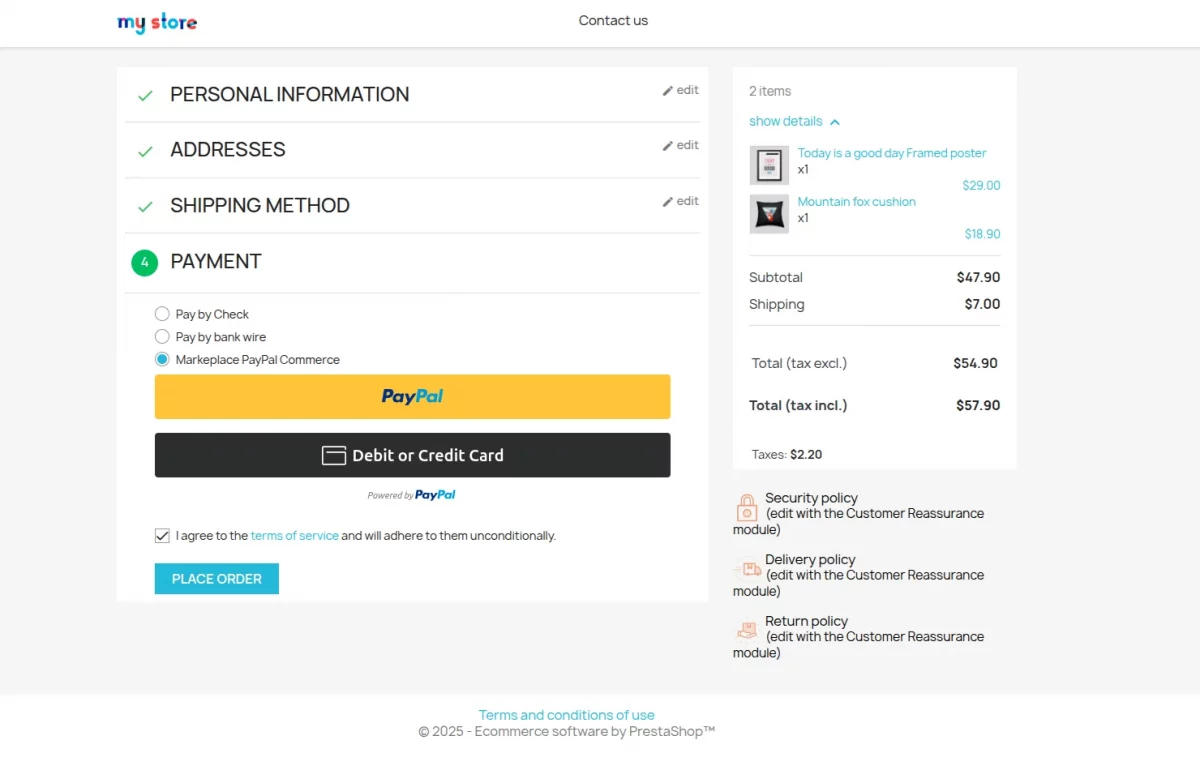Click the Return policy icon
This screenshot has width=1200, height=783.
(x=747, y=631)
